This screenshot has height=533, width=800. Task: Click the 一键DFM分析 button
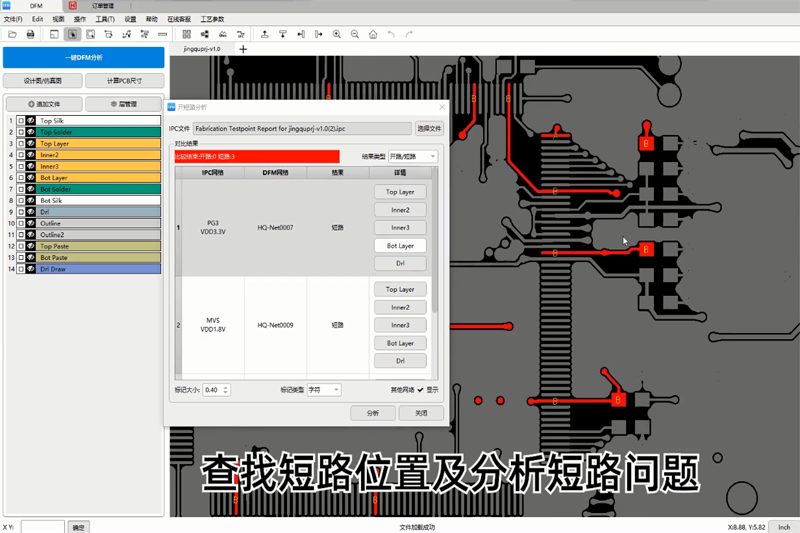click(x=84, y=58)
